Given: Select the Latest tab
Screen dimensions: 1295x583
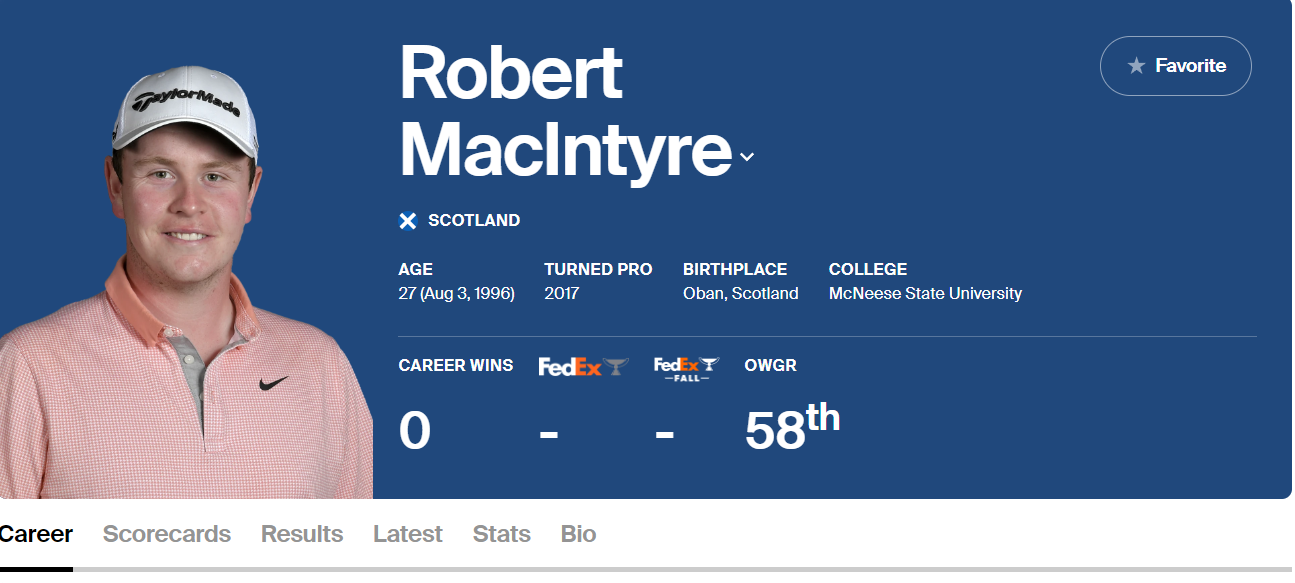Looking at the screenshot, I should click(x=408, y=534).
